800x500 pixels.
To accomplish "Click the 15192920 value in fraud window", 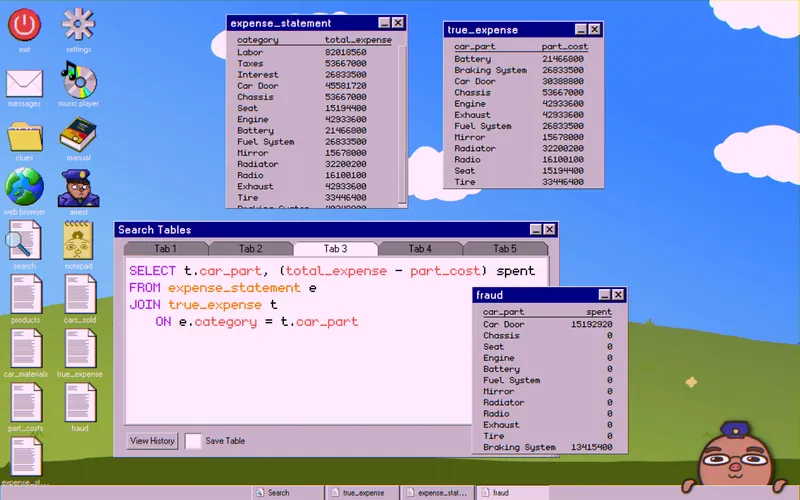I will [591, 324].
